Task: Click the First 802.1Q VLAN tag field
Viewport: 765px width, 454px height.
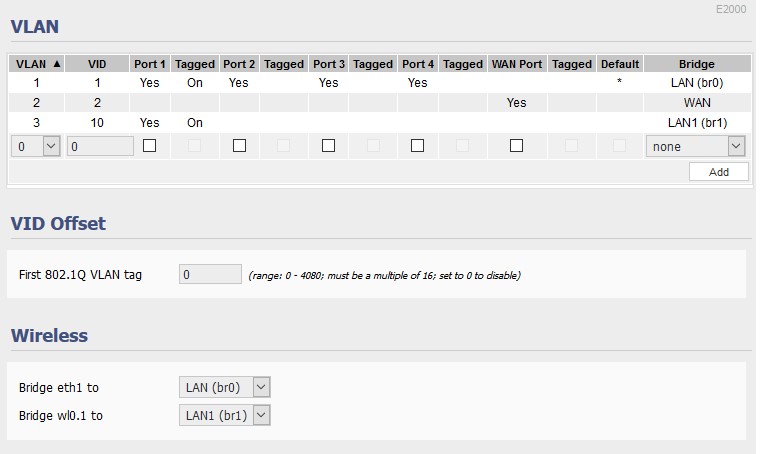Action: (210, 274)
